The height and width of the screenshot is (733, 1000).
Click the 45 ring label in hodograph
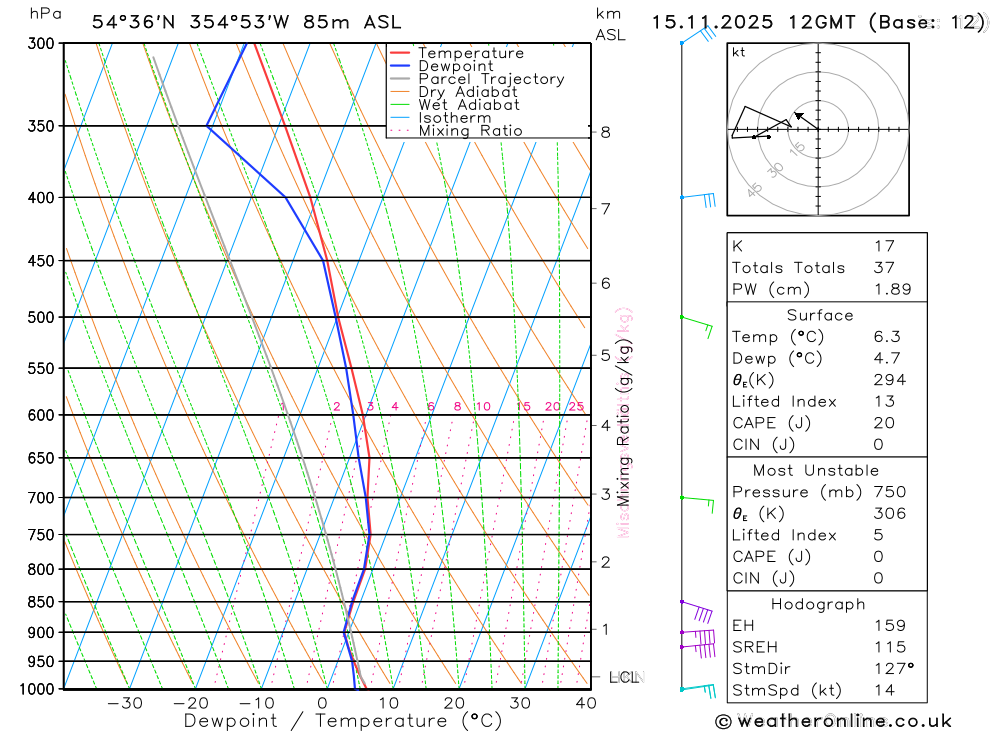755,189
